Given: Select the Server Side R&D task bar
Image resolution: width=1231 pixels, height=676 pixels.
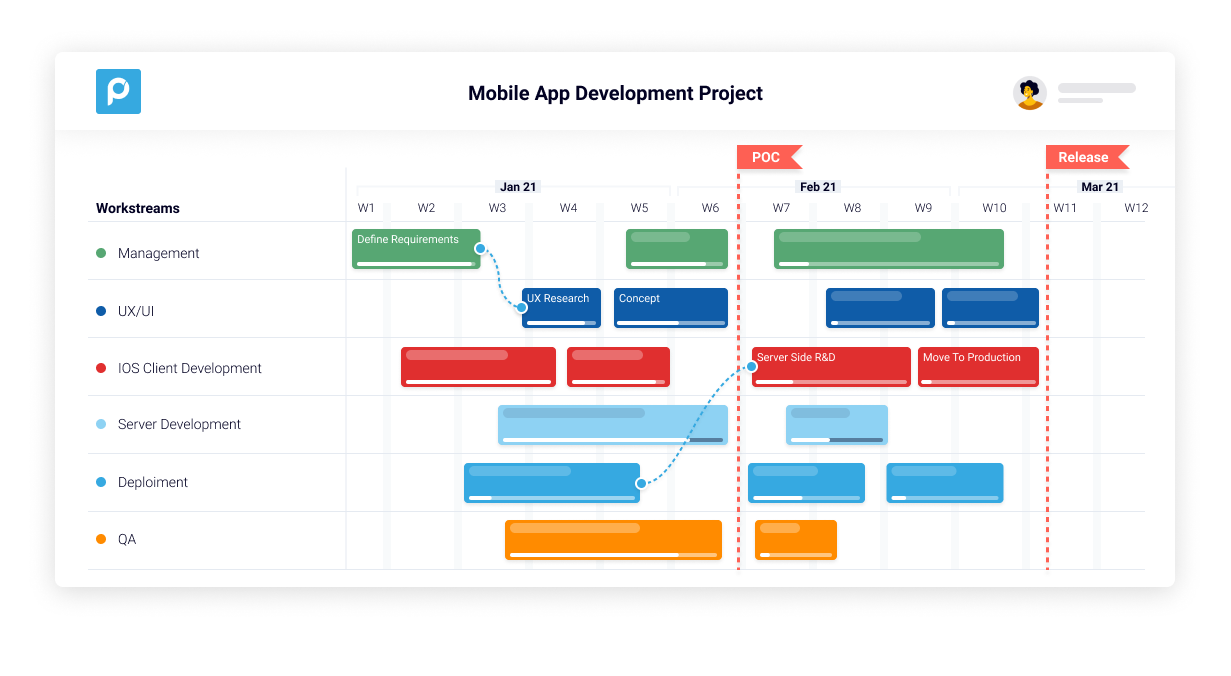Looking at the screenshot, I should pyautogui.click(x=831, y=367).
